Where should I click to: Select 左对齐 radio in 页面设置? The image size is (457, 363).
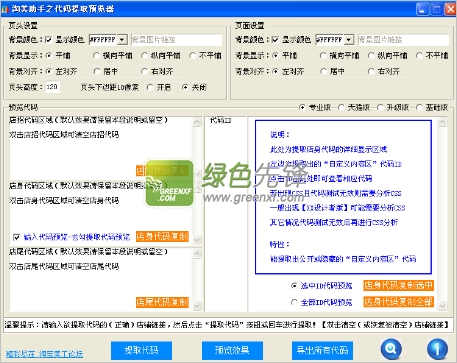point(275,71)
